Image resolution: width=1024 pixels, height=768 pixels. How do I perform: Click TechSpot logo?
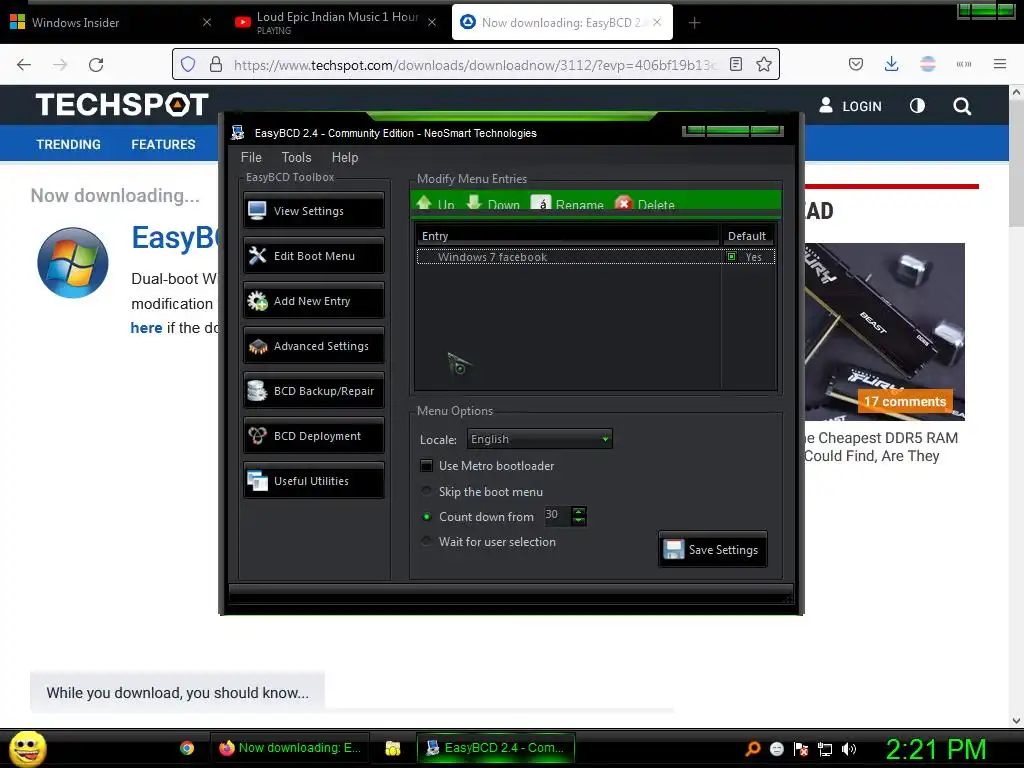(122, 104)
